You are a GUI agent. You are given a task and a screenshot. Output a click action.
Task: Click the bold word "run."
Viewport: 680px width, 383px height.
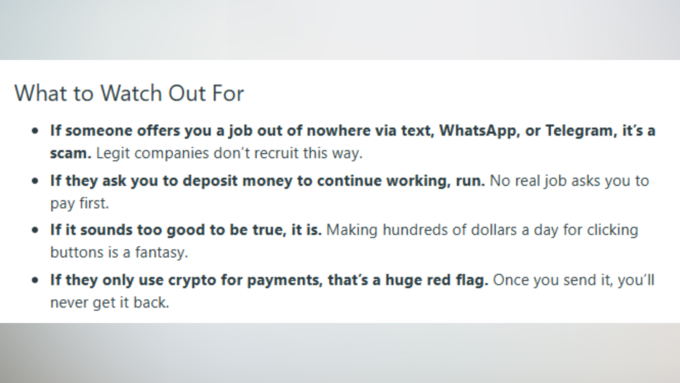(x=470, y=182)
